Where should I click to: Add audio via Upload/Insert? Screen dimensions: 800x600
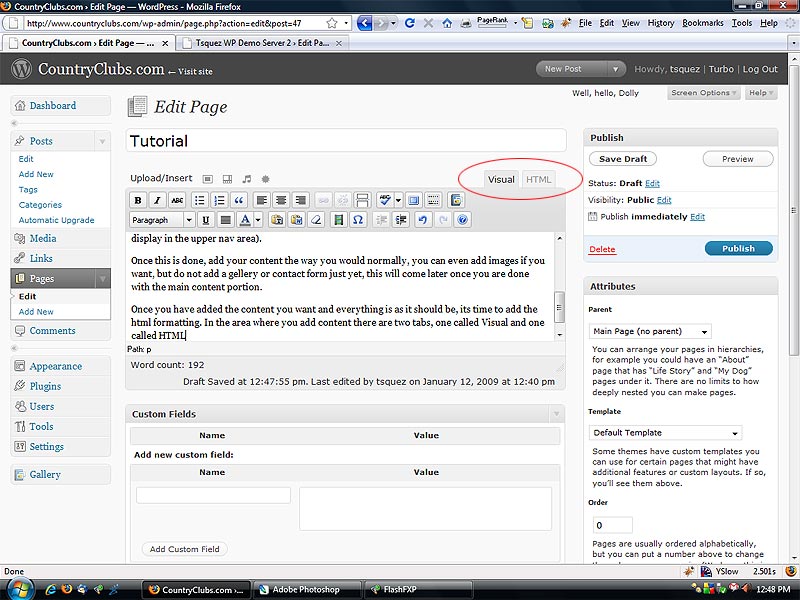pos(247,179)
